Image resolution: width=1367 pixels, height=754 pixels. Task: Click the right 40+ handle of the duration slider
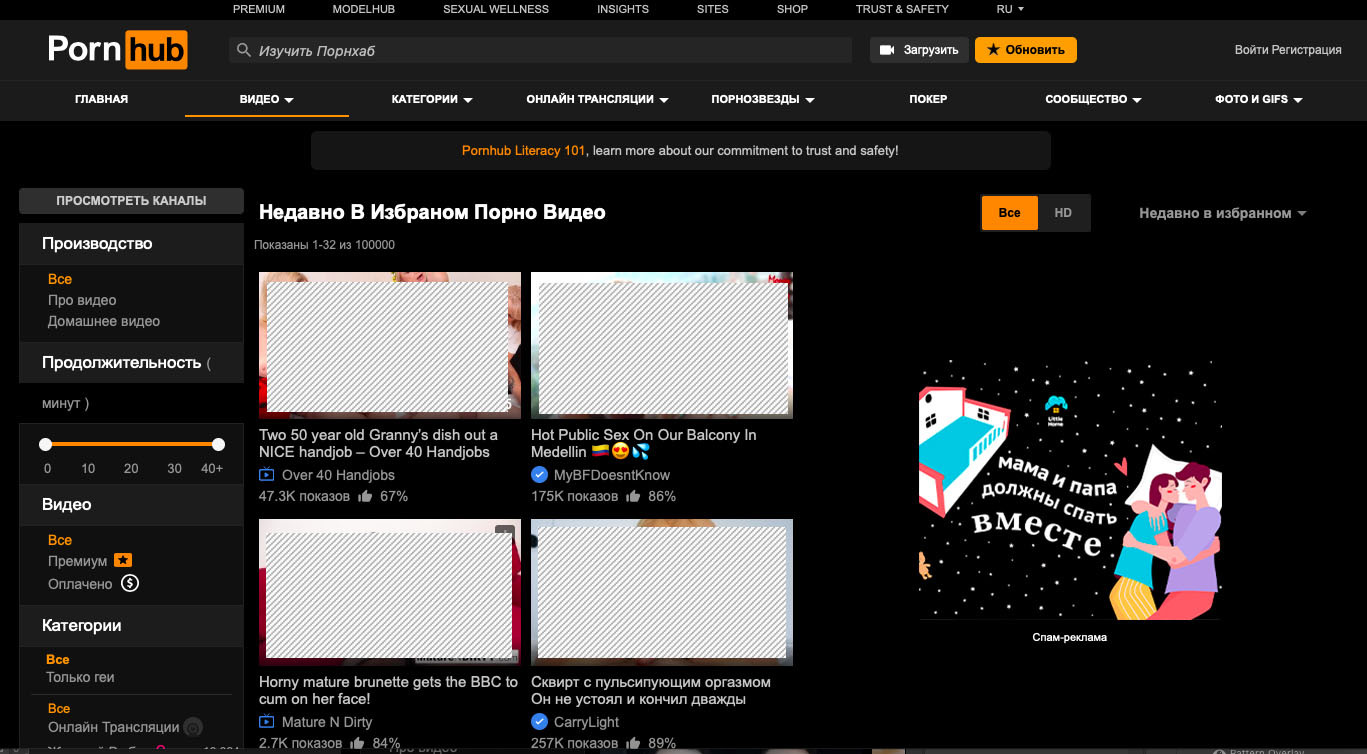tap(218, 444)
